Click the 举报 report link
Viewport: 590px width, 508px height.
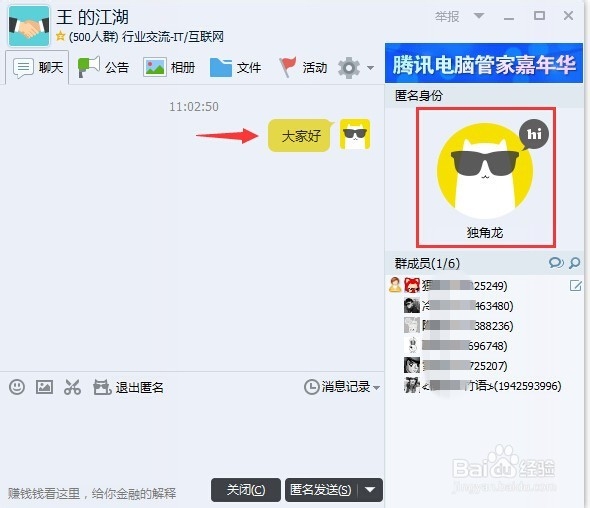point(447,17)
